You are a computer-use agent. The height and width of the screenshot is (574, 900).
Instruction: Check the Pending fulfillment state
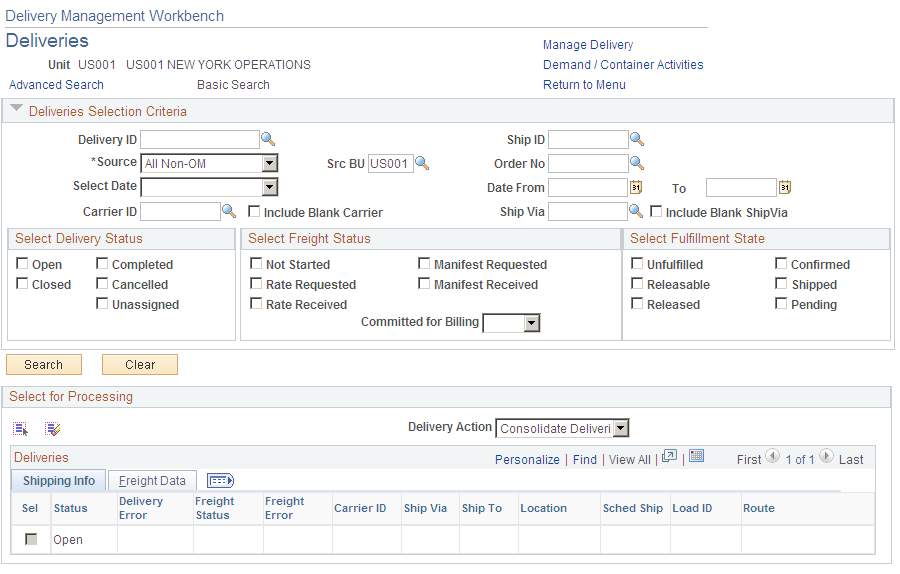coord(781,304)
